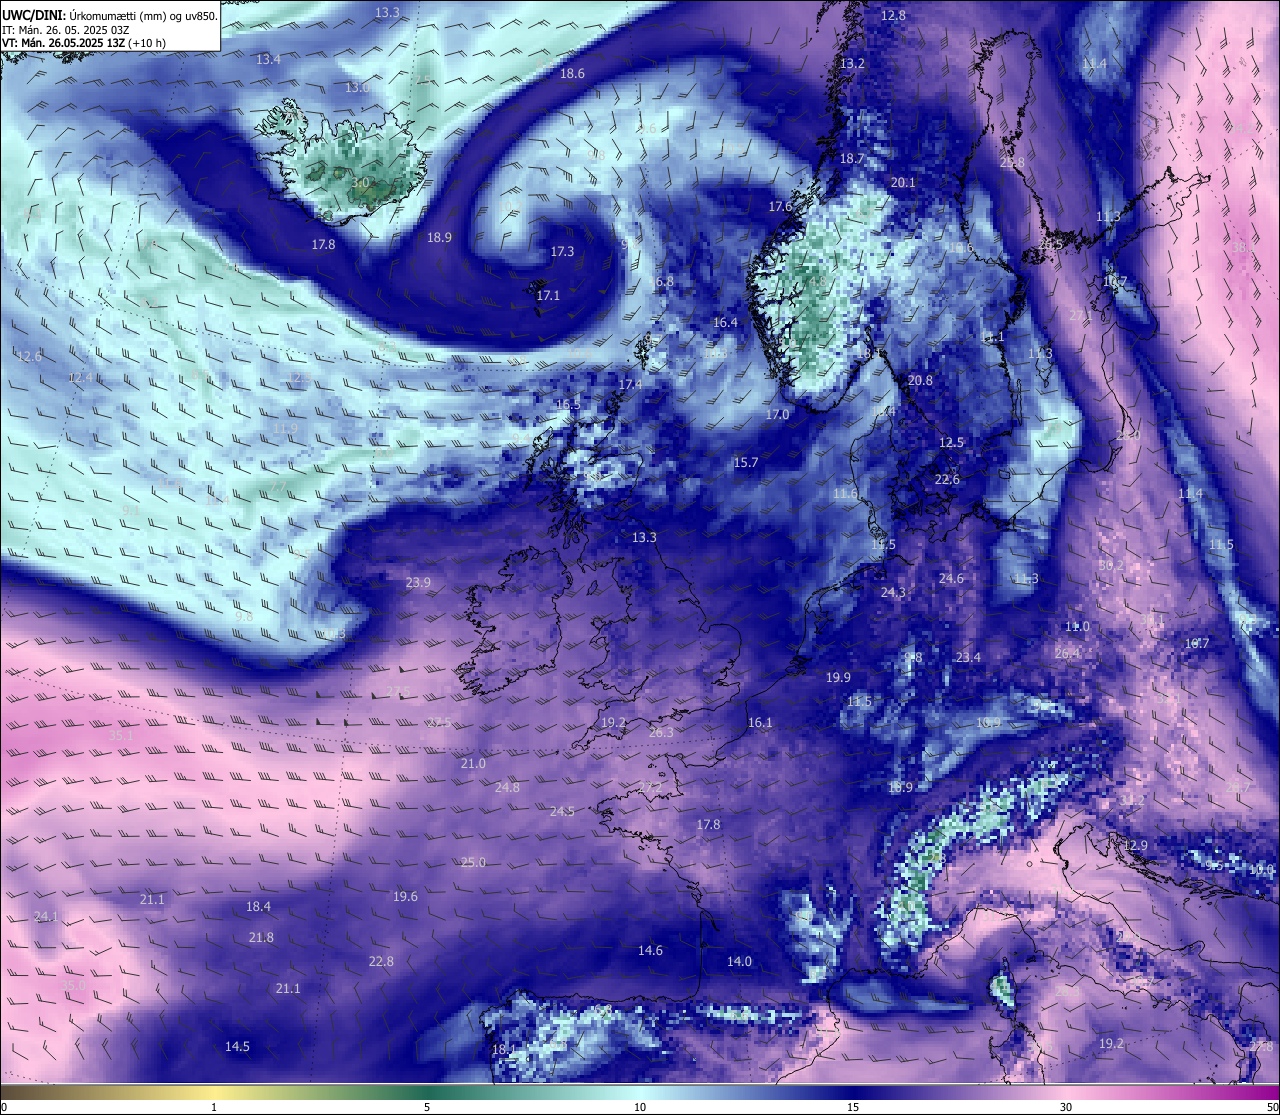Click the 12.9 value over the Adriatic
Image resolution: width=1280 pixels, height=1115 pixels.
tap(1135, 846)
